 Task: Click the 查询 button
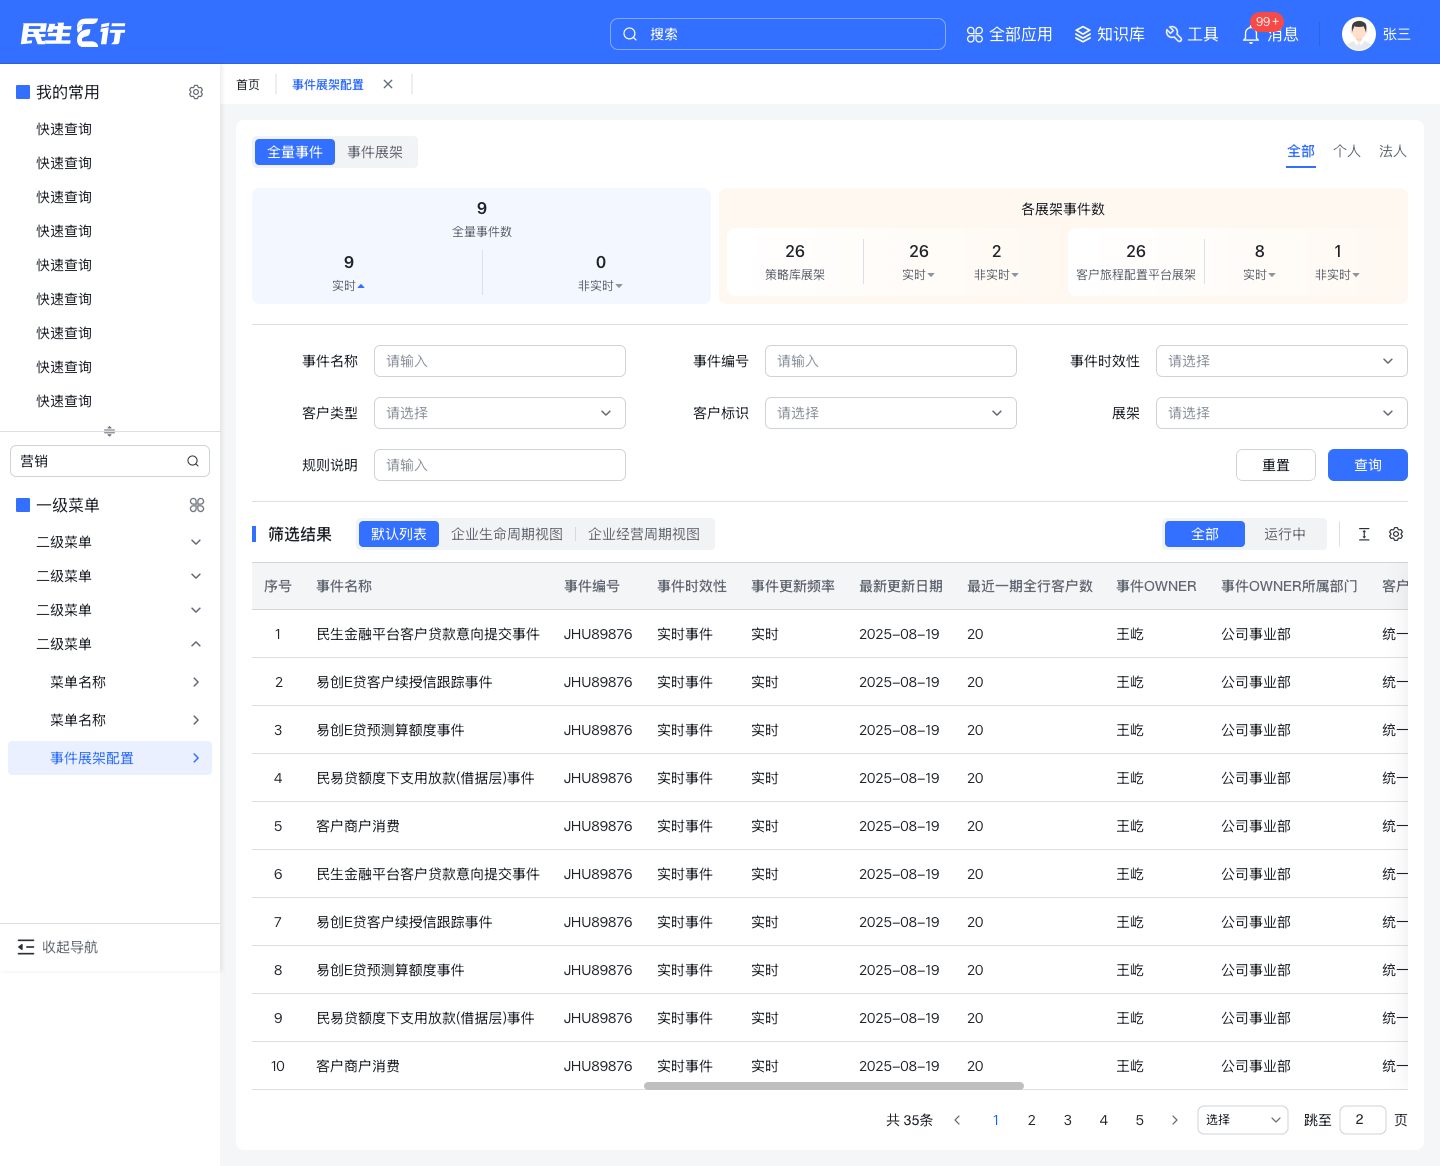pyautogui.click(x=1367, y=465)
